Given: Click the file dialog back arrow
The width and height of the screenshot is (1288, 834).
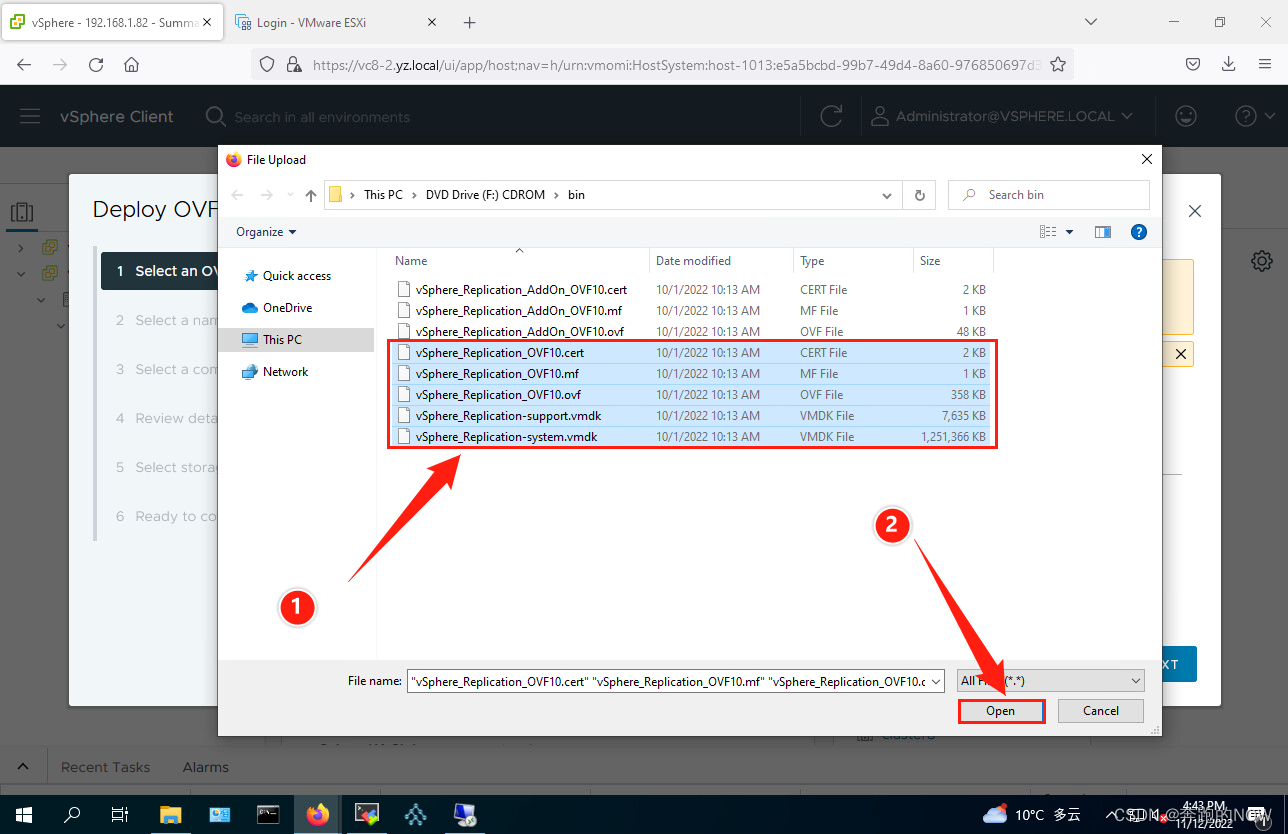Looking at the screenshot, I should click(237, 195).
